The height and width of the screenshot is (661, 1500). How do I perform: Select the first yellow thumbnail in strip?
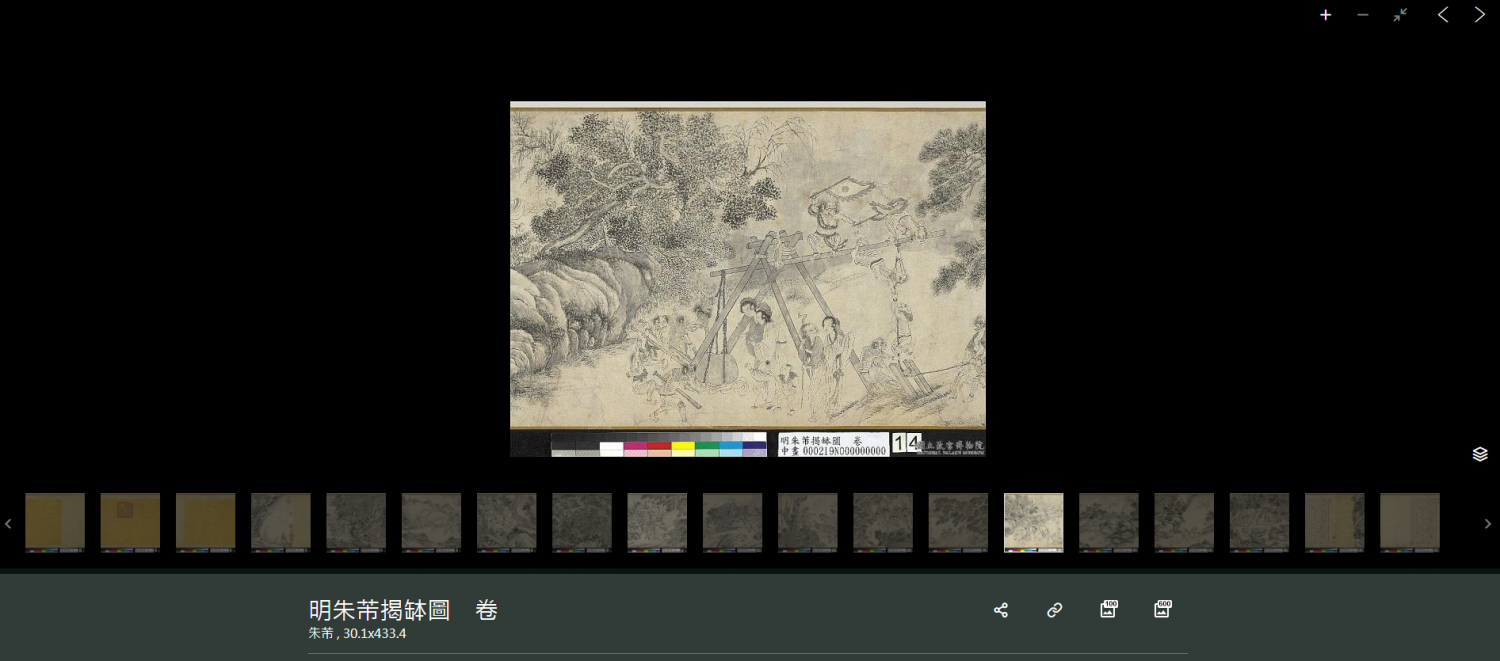pyautogui.click(x=55, y=522)
